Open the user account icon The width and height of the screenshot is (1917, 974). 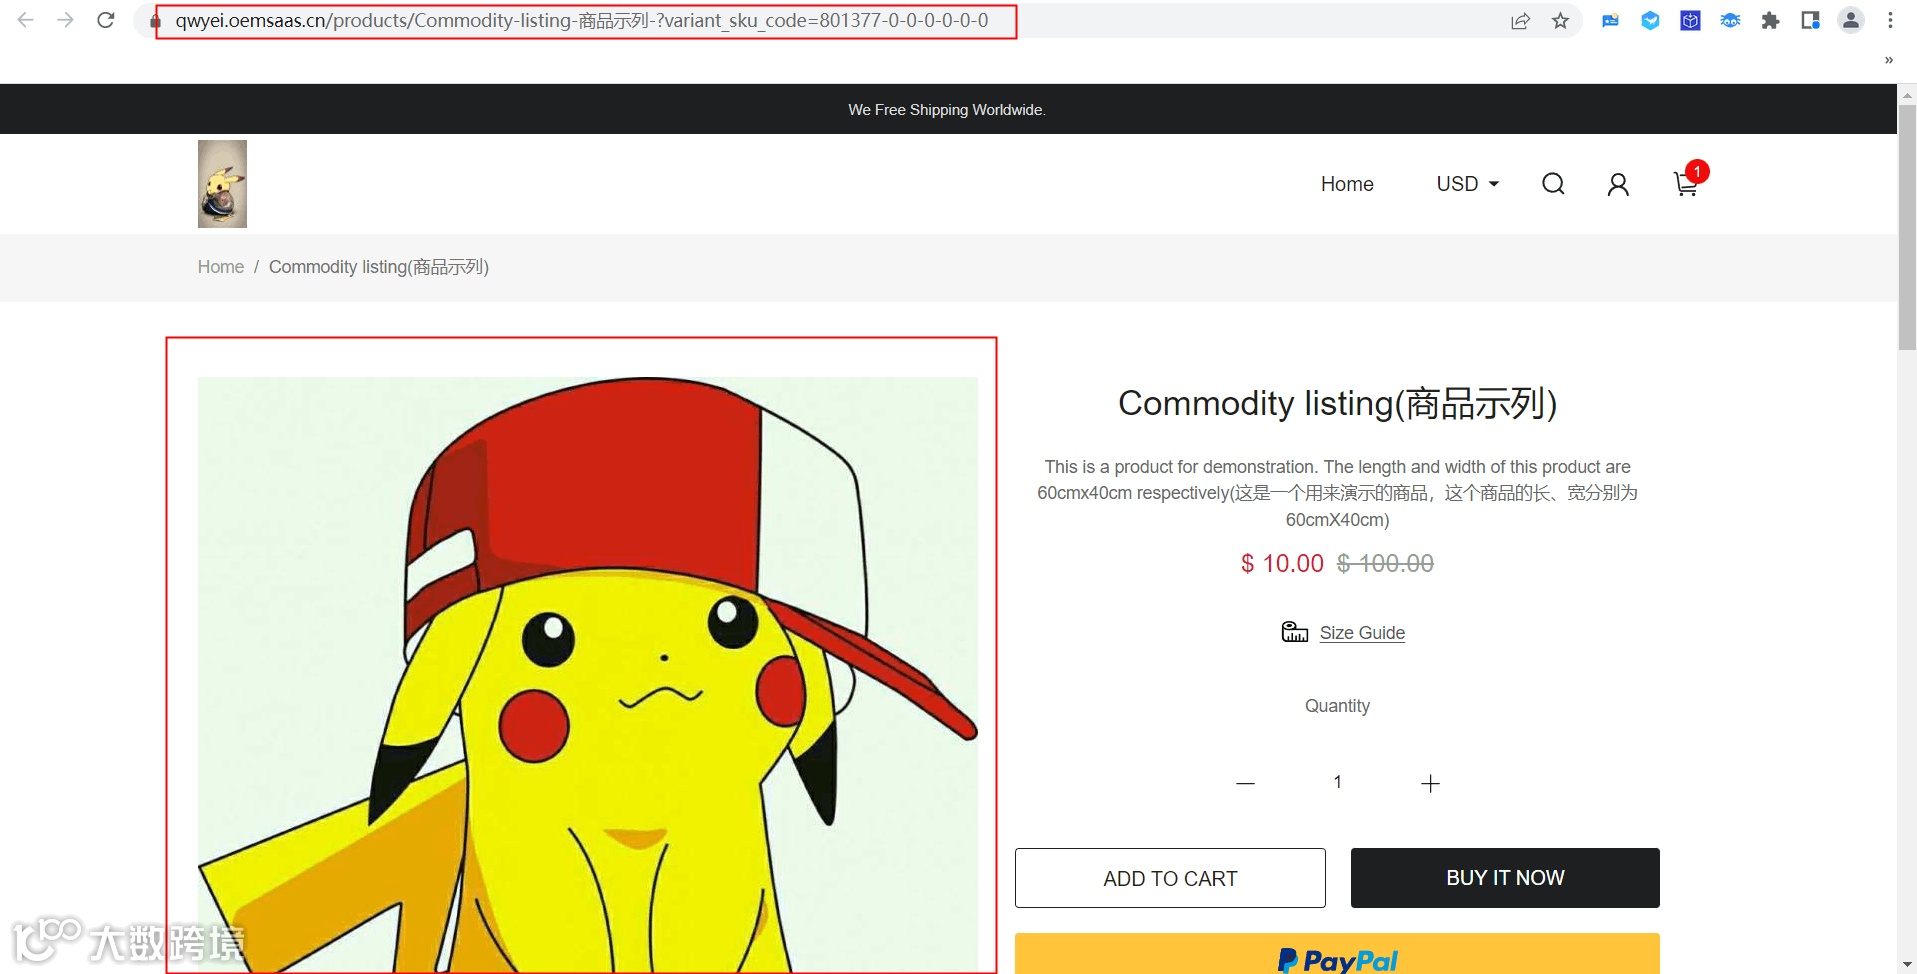click(1618, 184)
